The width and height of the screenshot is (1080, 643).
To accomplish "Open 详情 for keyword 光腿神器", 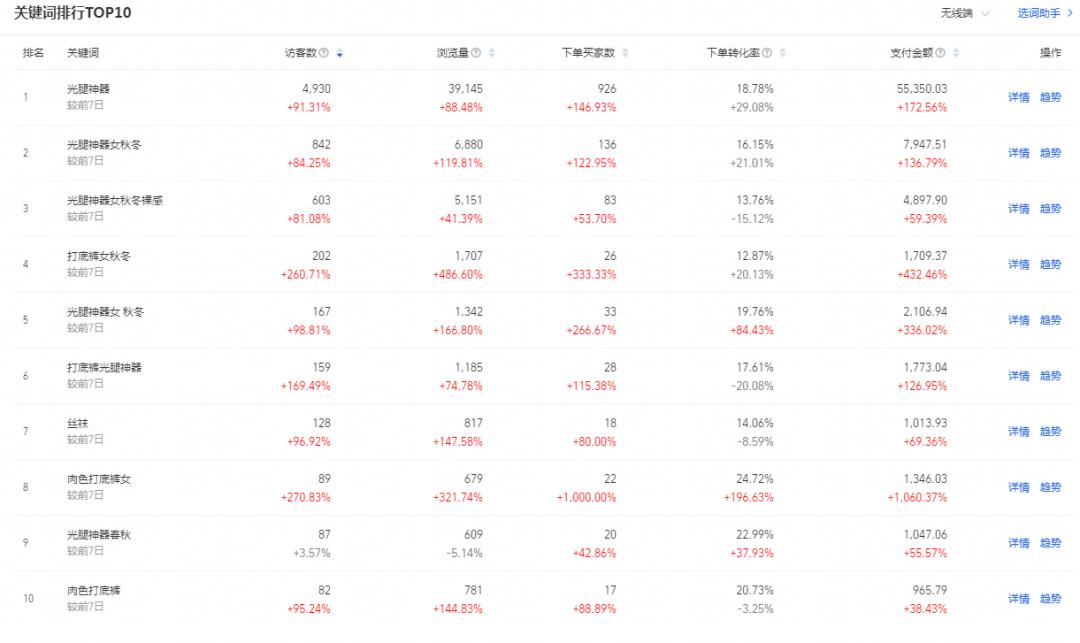I will (1018, 96).
